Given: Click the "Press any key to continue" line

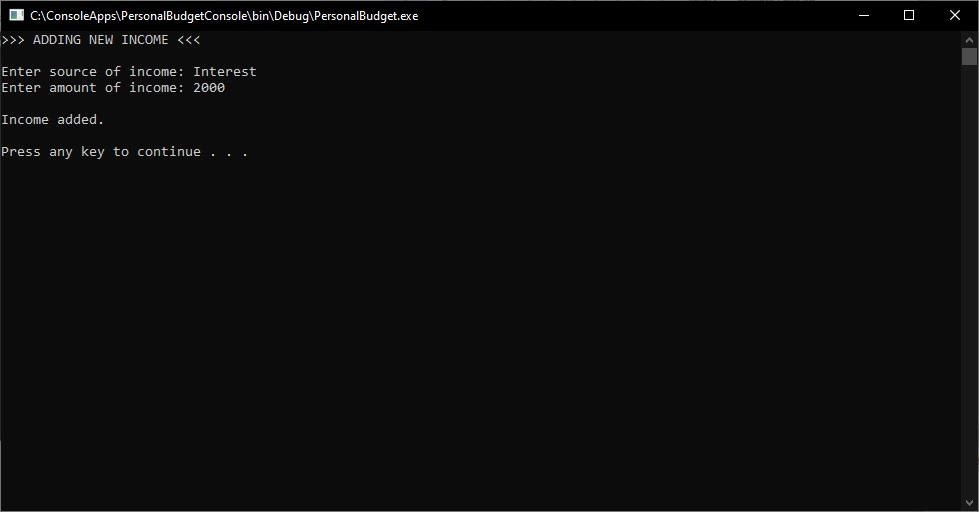Looking at the screenshot, I should pyautogui.click(x=124, y=152).
